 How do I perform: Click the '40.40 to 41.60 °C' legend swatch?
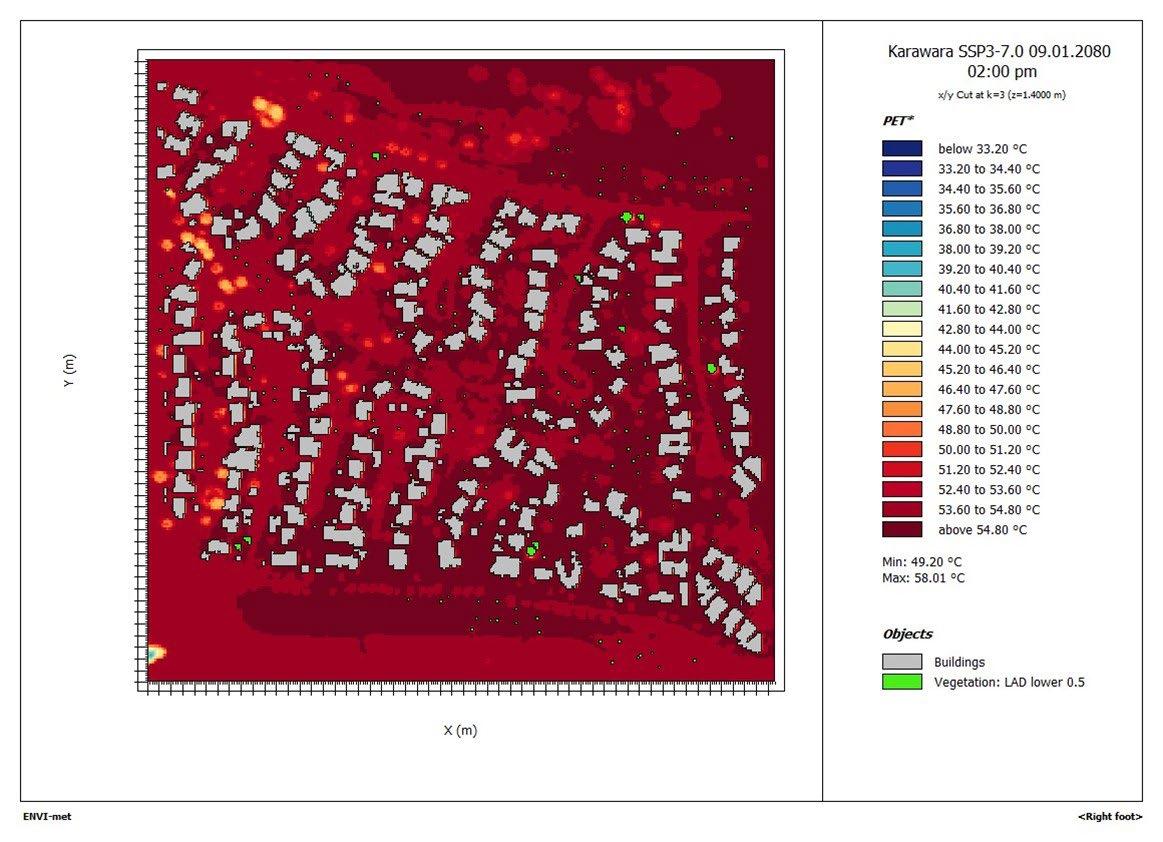coord(902,289)
